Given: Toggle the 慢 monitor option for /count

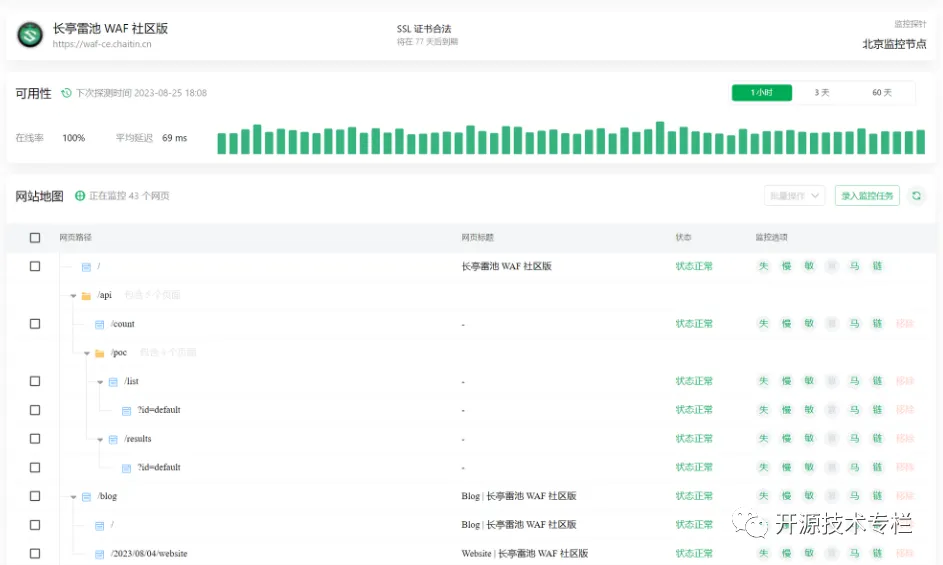Looking at the screenshot, I should click(786, 324).
